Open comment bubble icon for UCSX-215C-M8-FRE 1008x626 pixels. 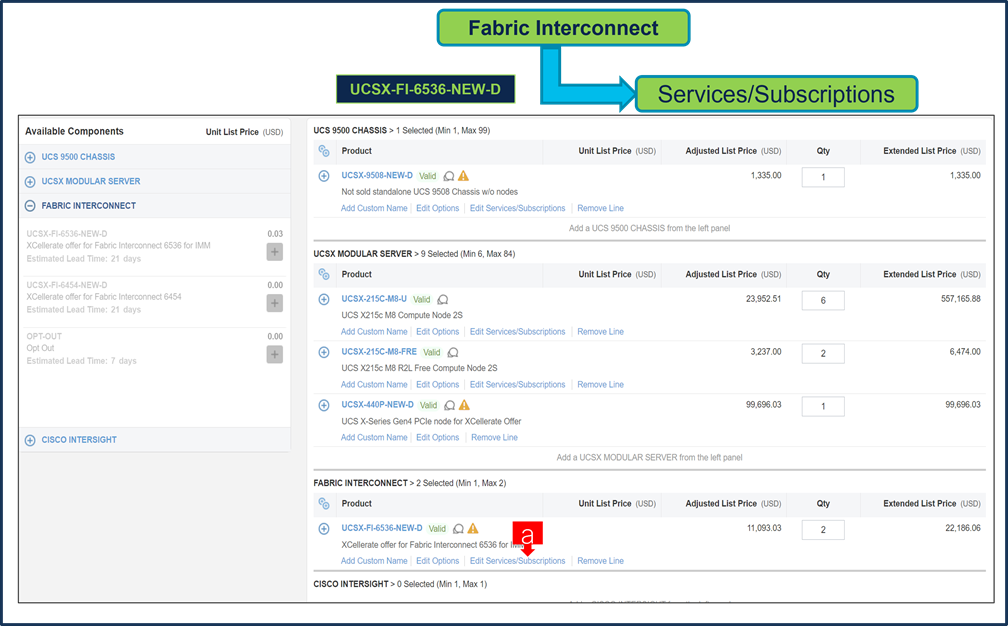click(x=453, y=352)
